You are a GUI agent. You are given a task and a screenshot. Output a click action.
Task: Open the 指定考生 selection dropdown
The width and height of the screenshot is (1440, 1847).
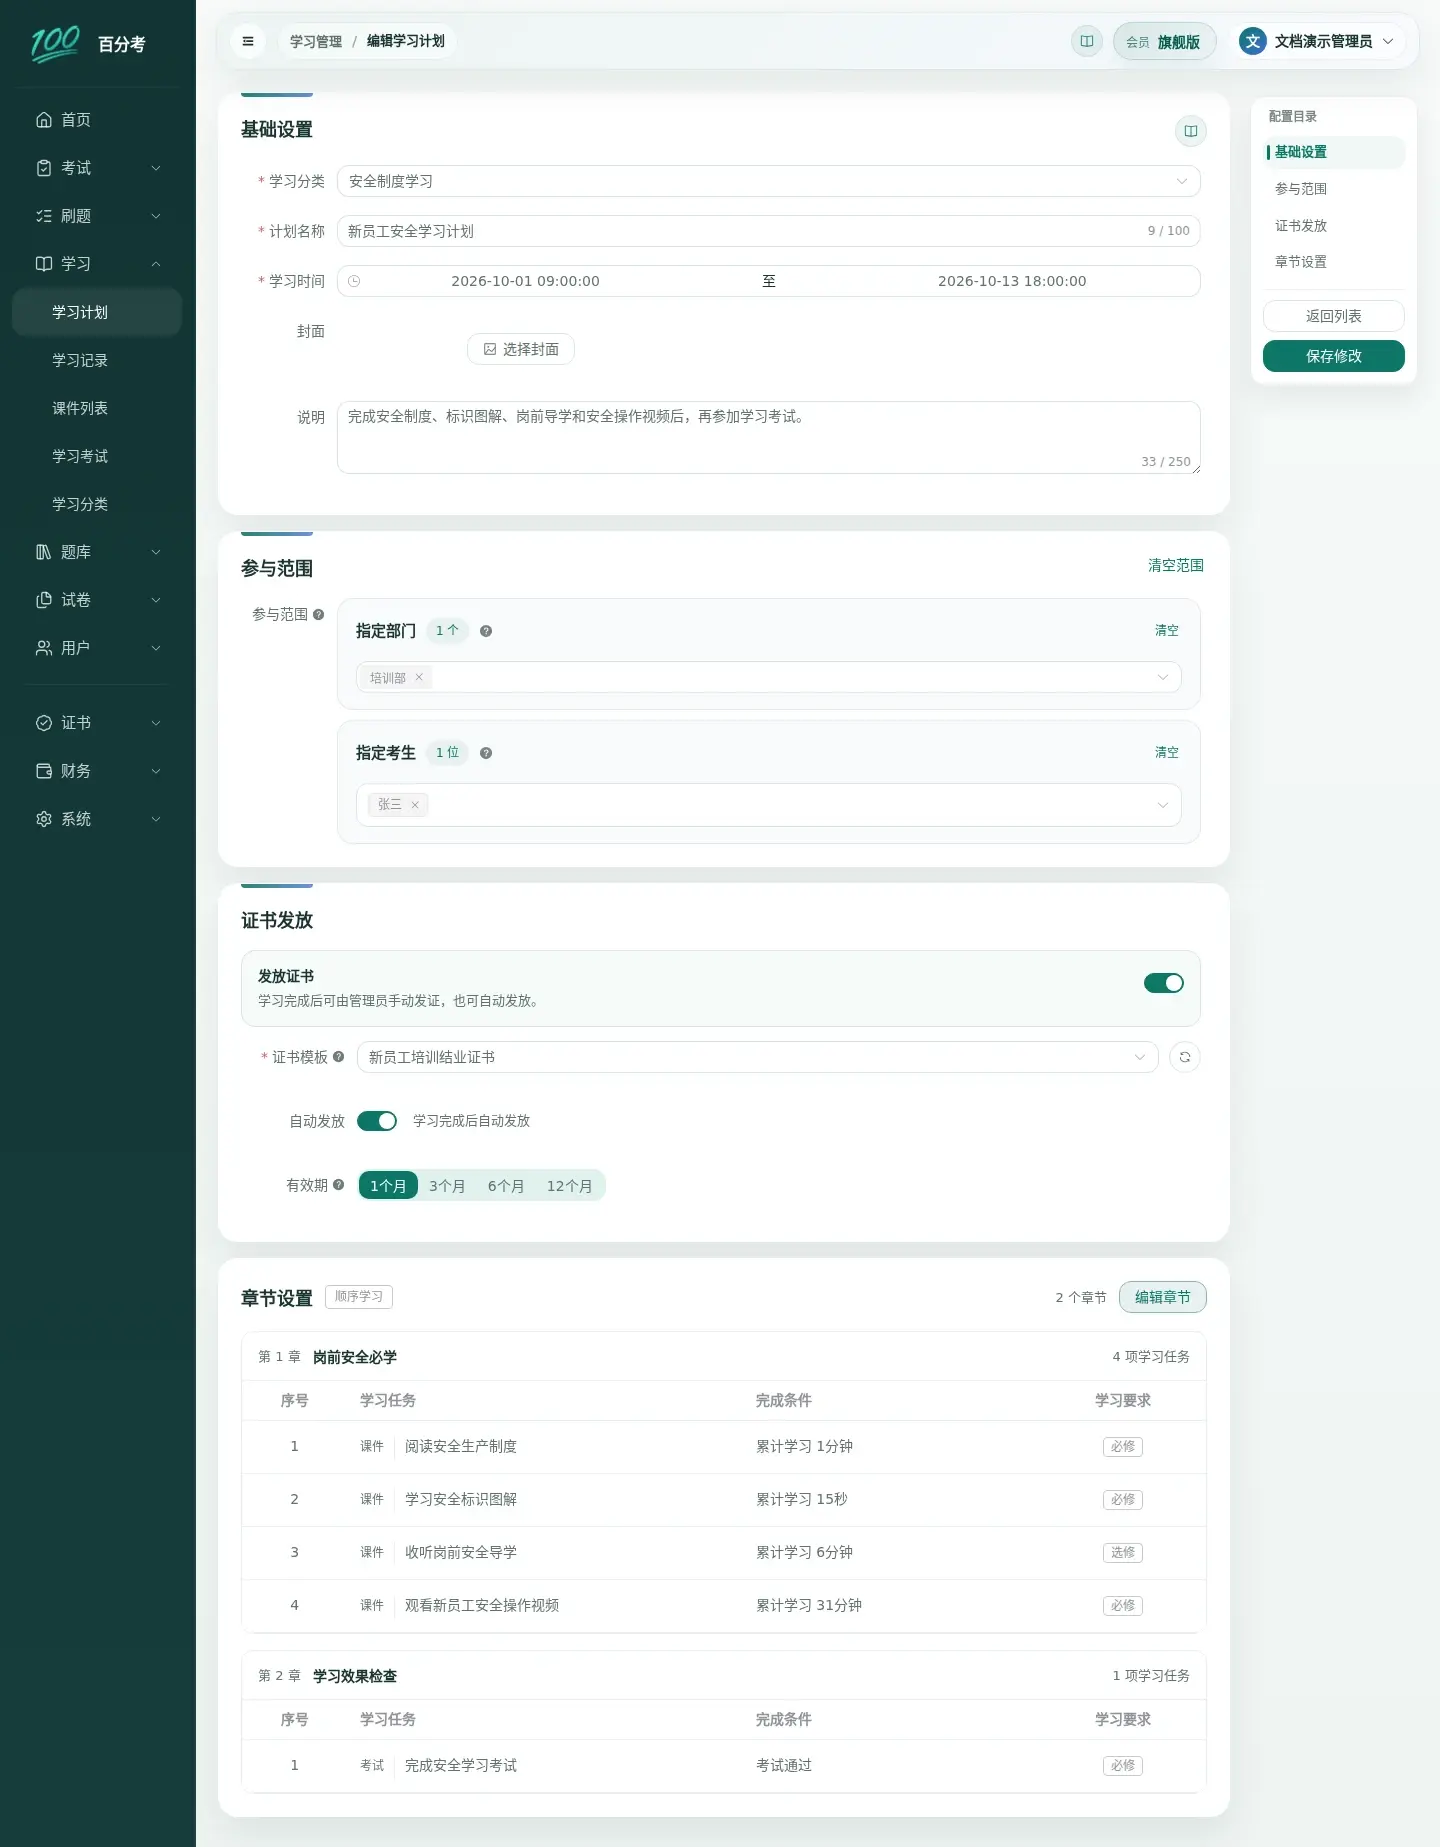(768, 805)
